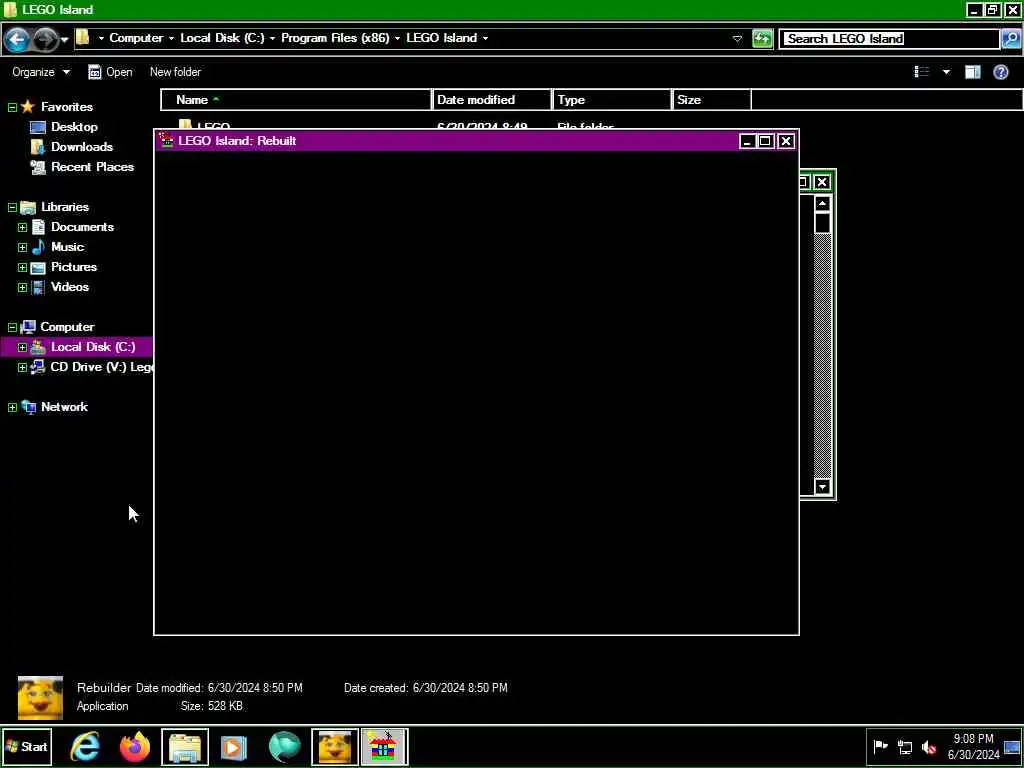Click the Show desktop tray icon
The width and height of the screenshot is (1024, 768).
1012,746
